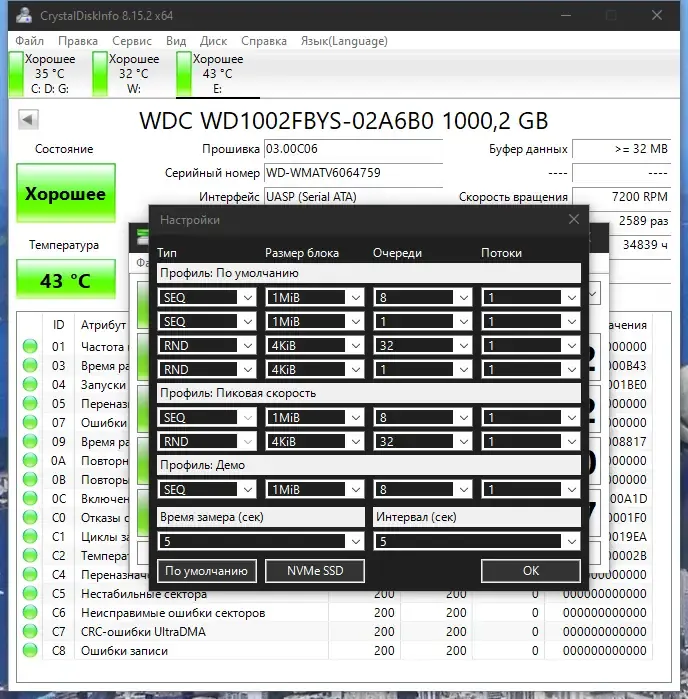Click status circle for attribute C1
The image size is (688, 699).
pos(30,536)
